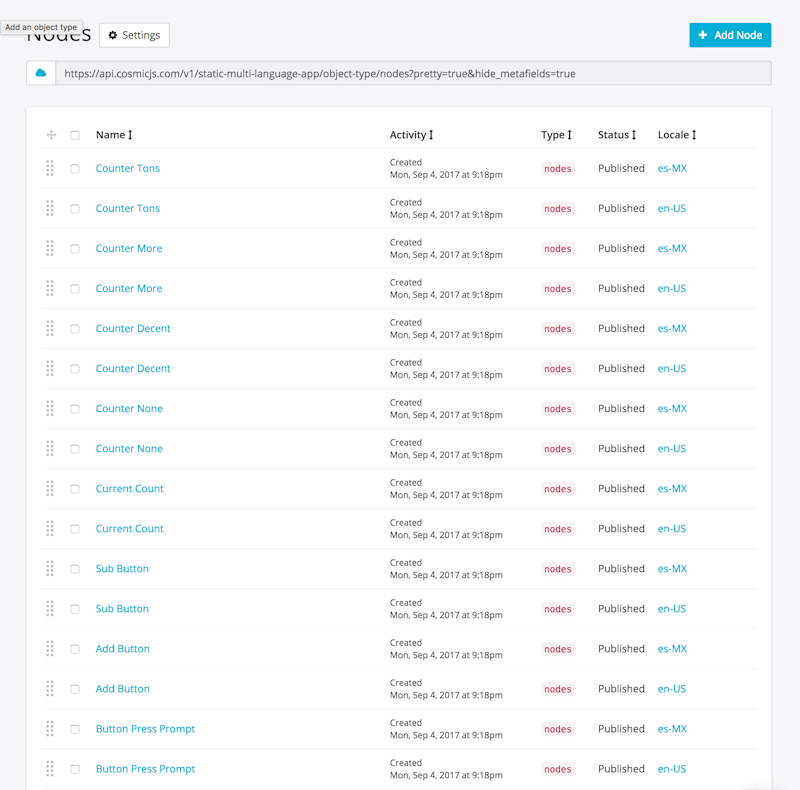Sort the table by Name column

(x=114, y=135)
